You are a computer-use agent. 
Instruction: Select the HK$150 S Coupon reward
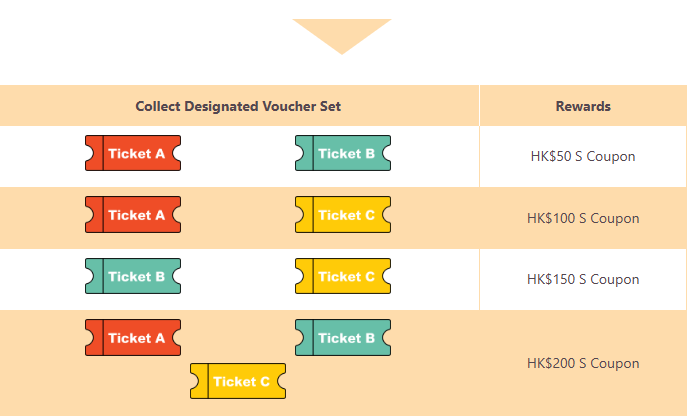(x=583, y=279)
